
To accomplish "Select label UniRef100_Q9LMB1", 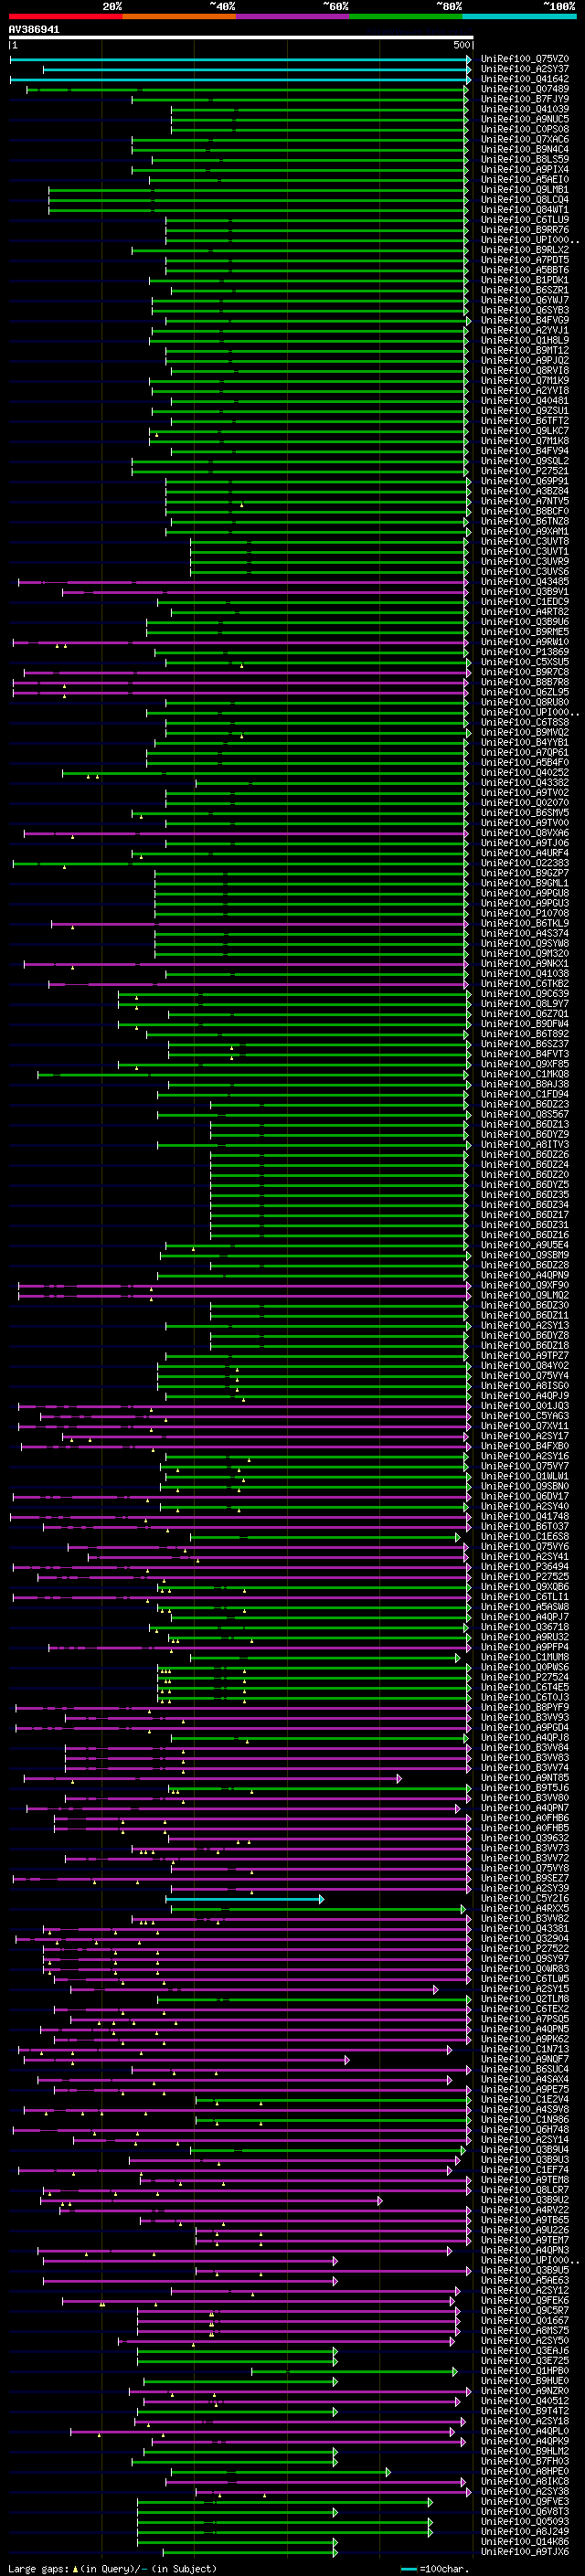I will (525, 190).
